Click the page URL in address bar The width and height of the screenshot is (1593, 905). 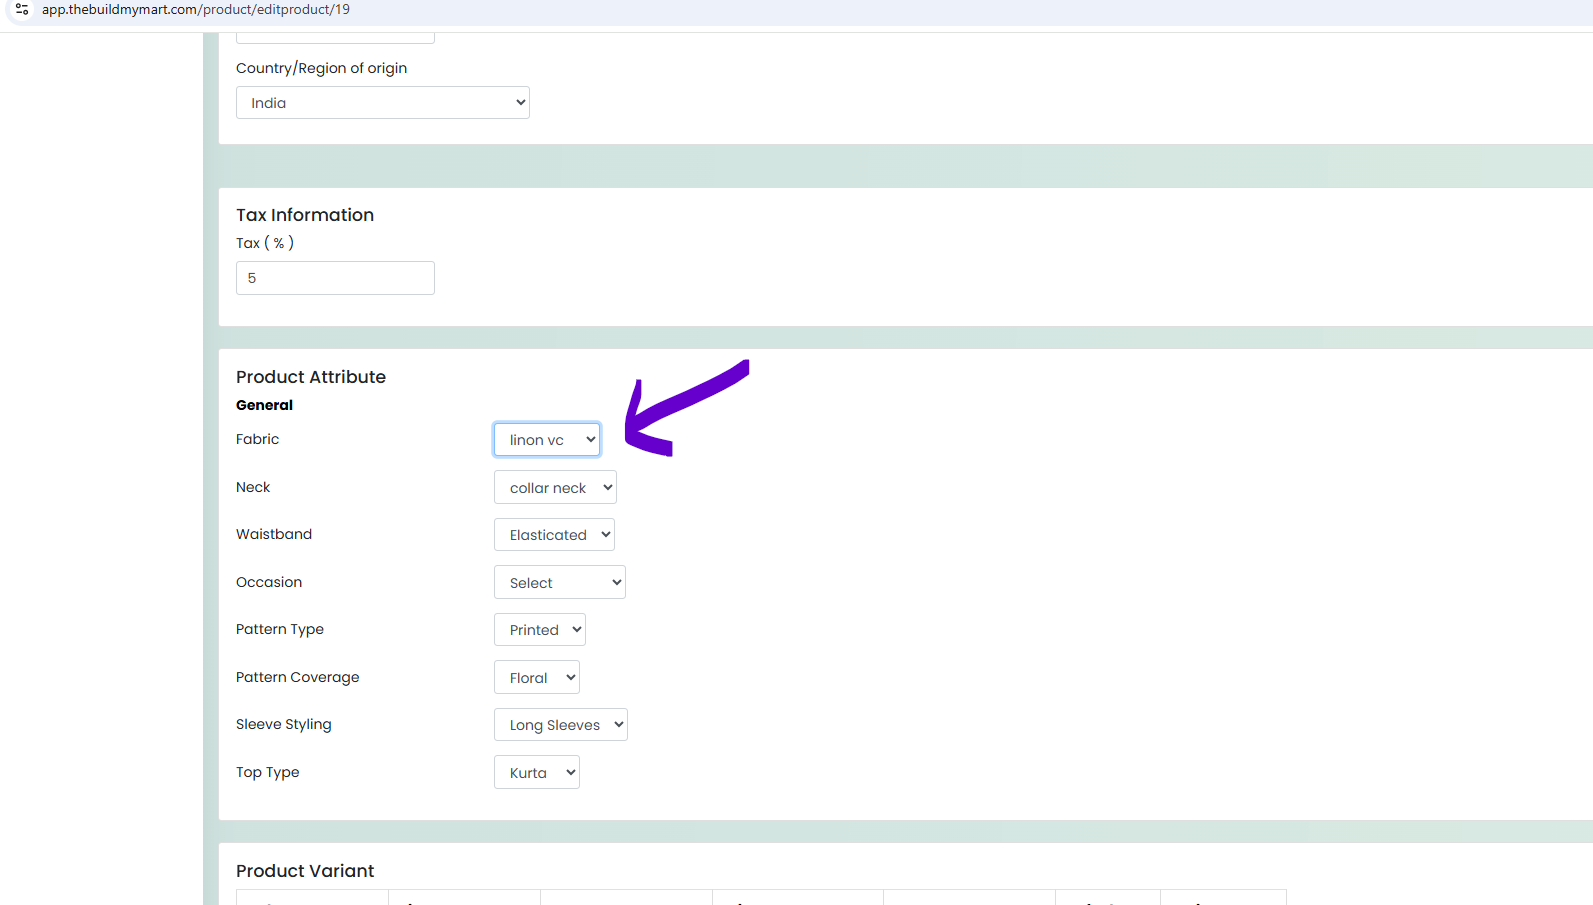click(196, 10)
